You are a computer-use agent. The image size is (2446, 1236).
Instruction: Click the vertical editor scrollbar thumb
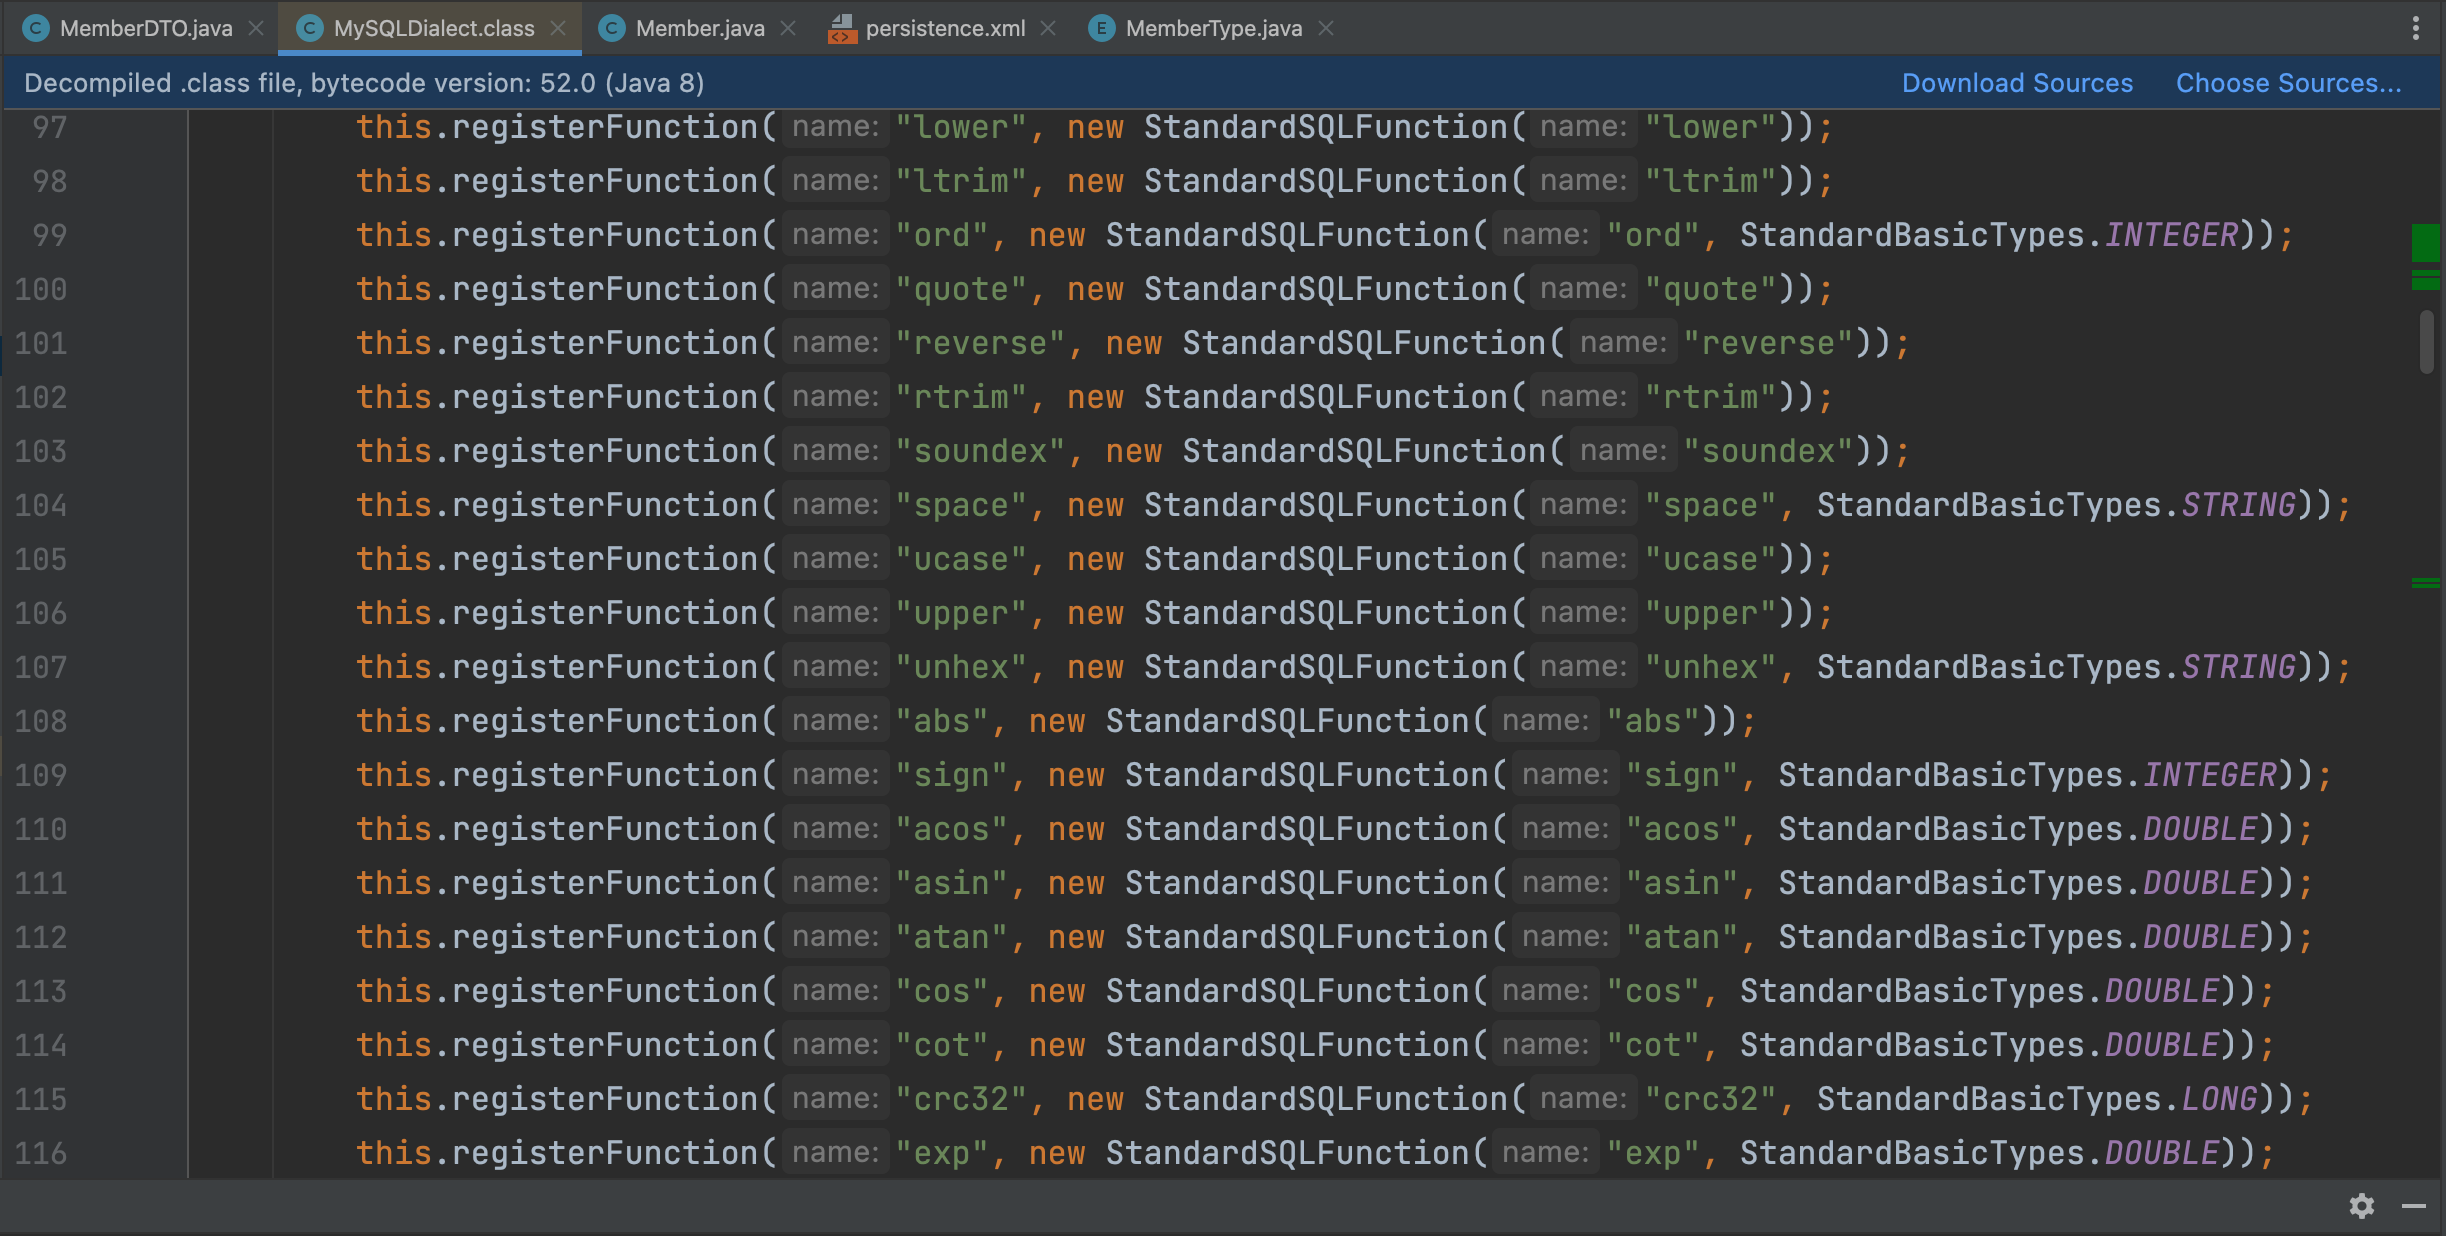coord(2426,342)
